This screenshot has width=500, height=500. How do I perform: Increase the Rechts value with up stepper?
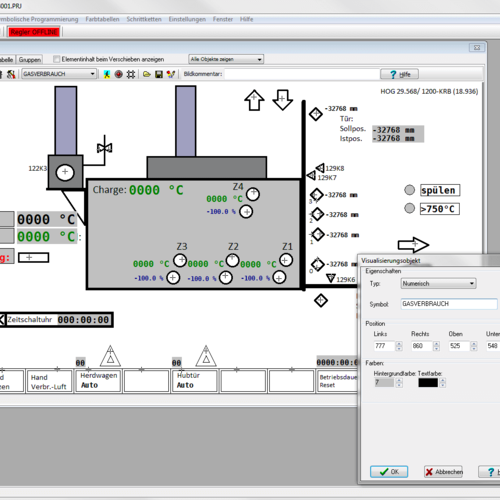point(436,344)
